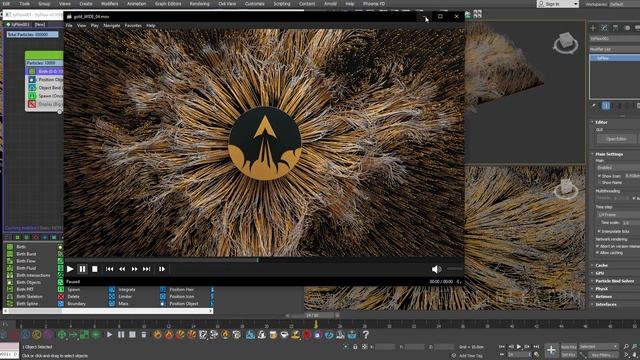
Task: Toggle the Show Name checkbox
Action: click(599, 183)
